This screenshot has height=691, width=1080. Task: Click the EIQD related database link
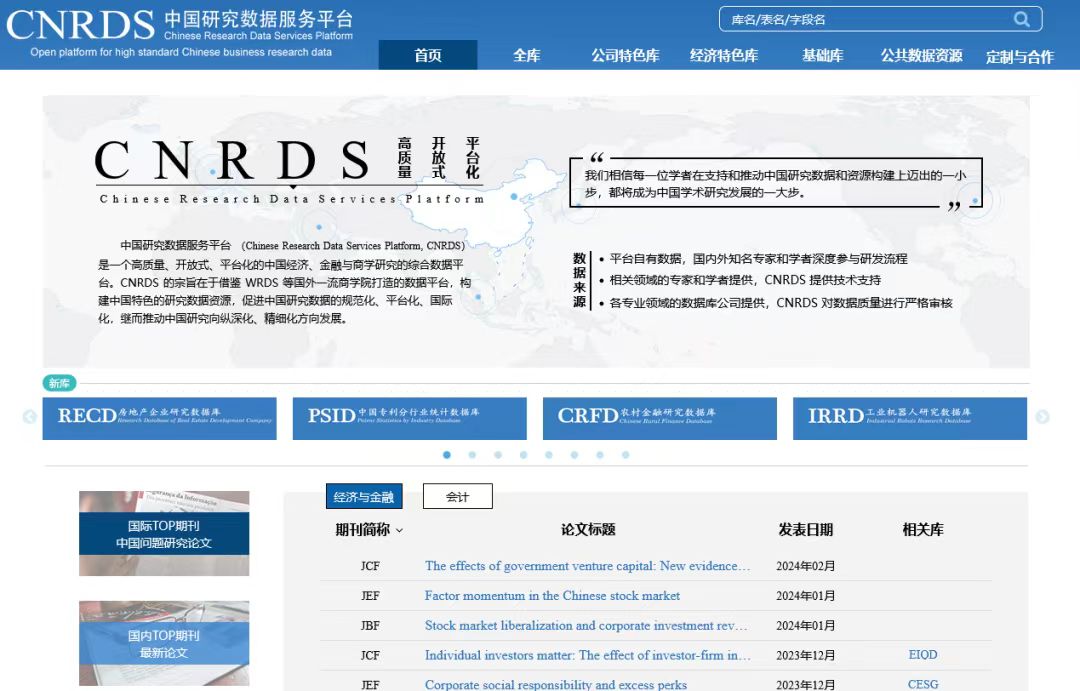[922, 655]
